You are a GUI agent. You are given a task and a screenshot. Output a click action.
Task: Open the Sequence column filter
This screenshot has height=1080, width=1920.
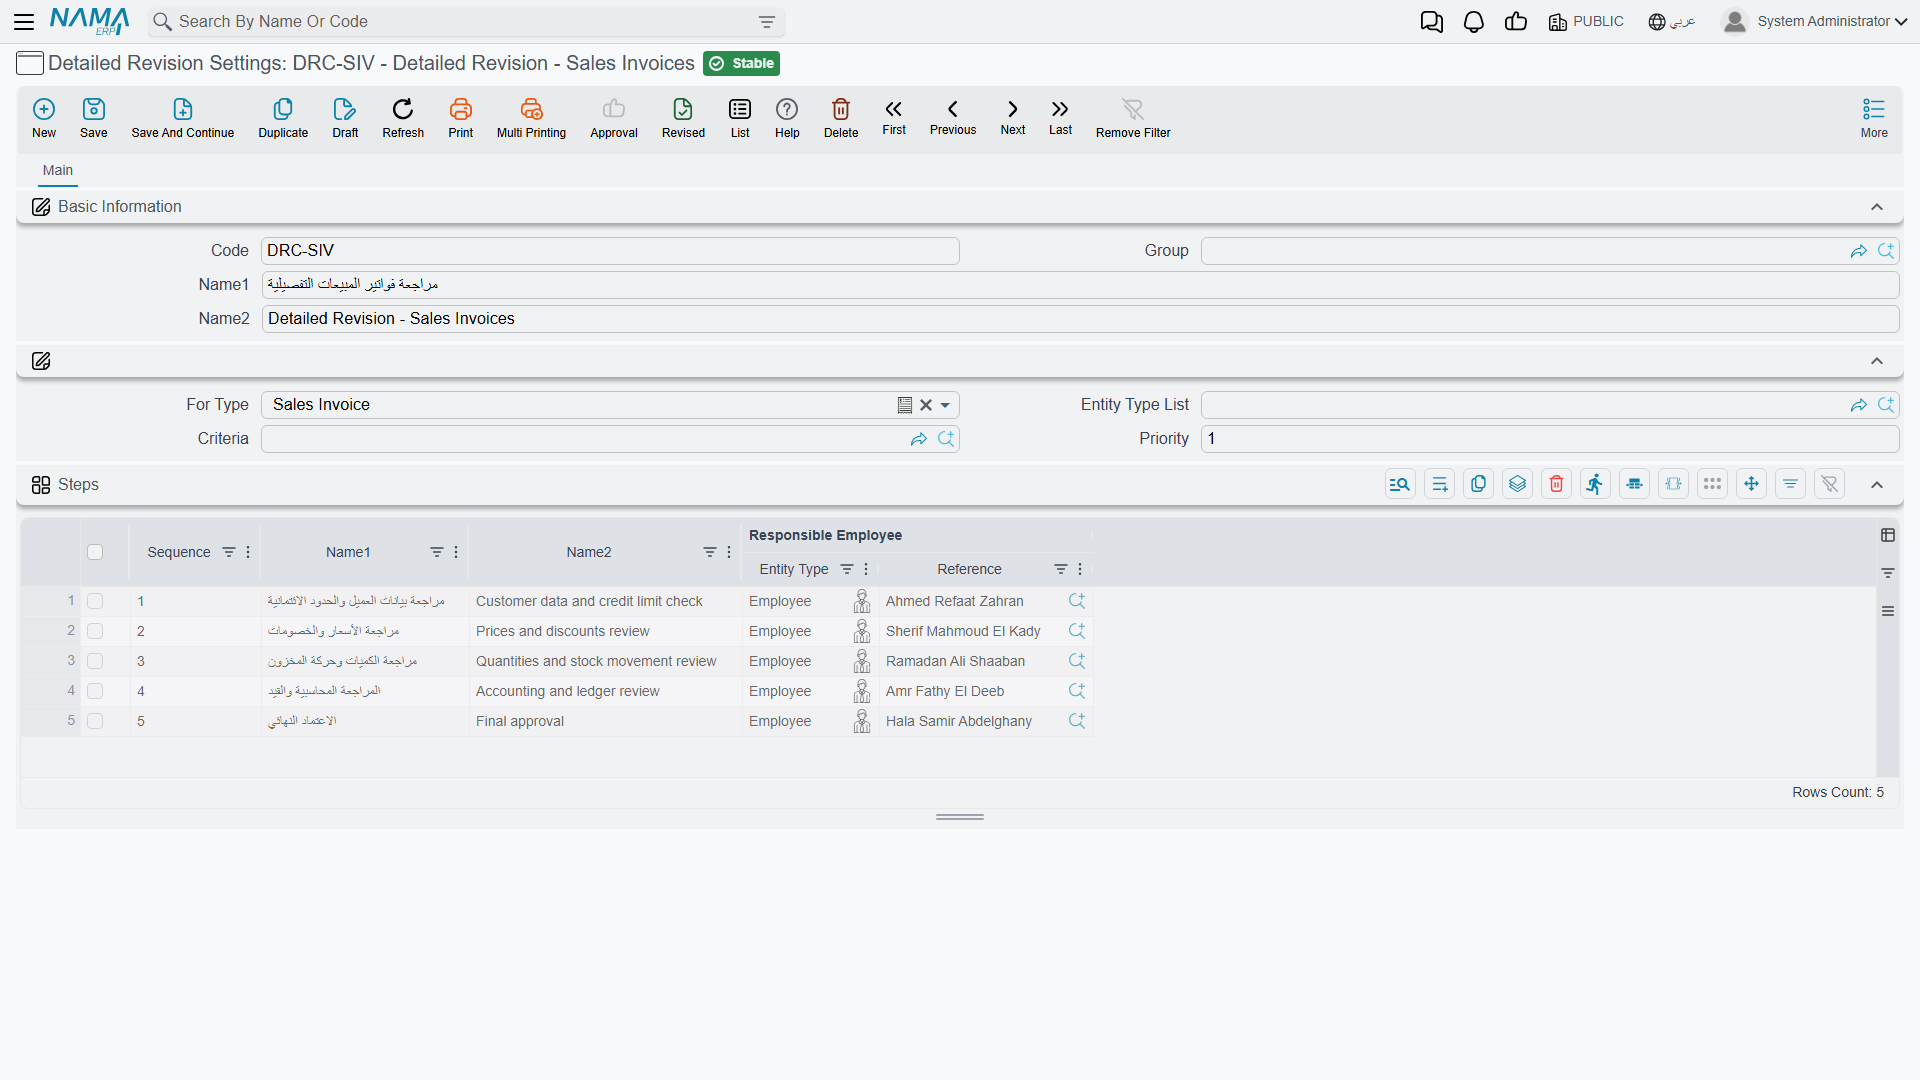coord(229,552)
